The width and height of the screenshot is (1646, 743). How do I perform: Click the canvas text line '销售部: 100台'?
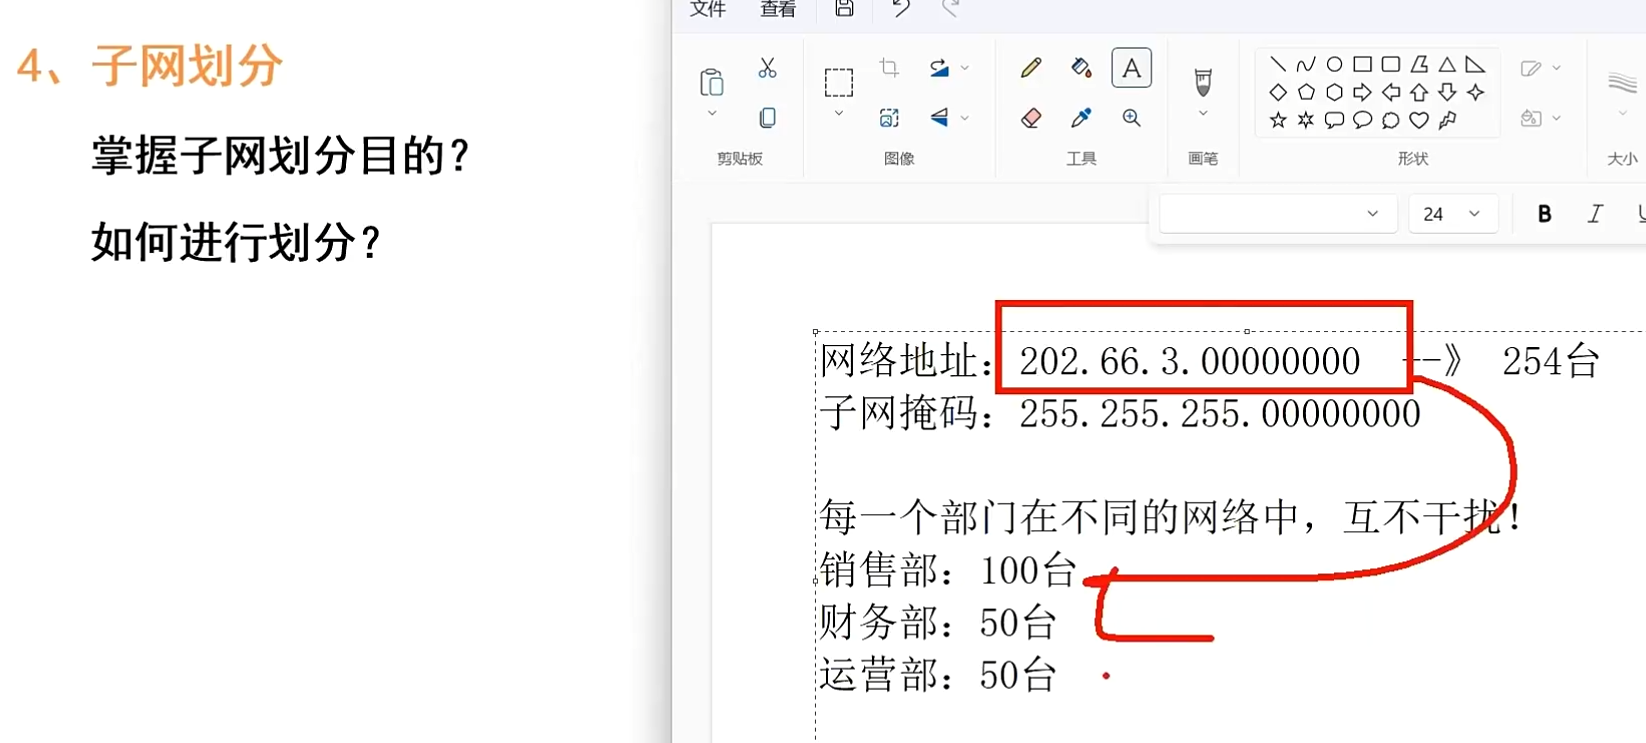click(948, 571)
